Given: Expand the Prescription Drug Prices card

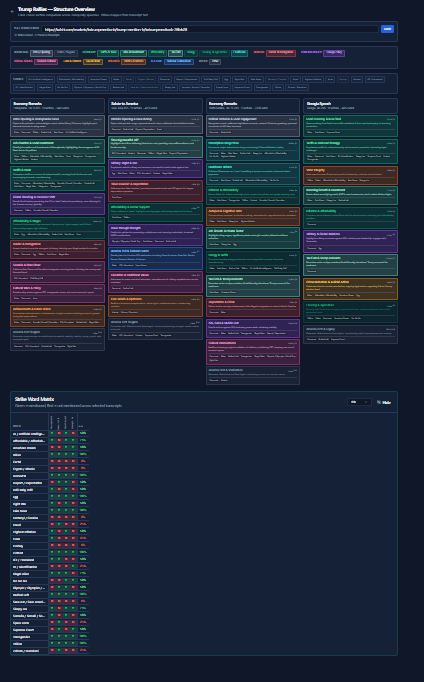Looking at the screenshot, I should (253, 149).
